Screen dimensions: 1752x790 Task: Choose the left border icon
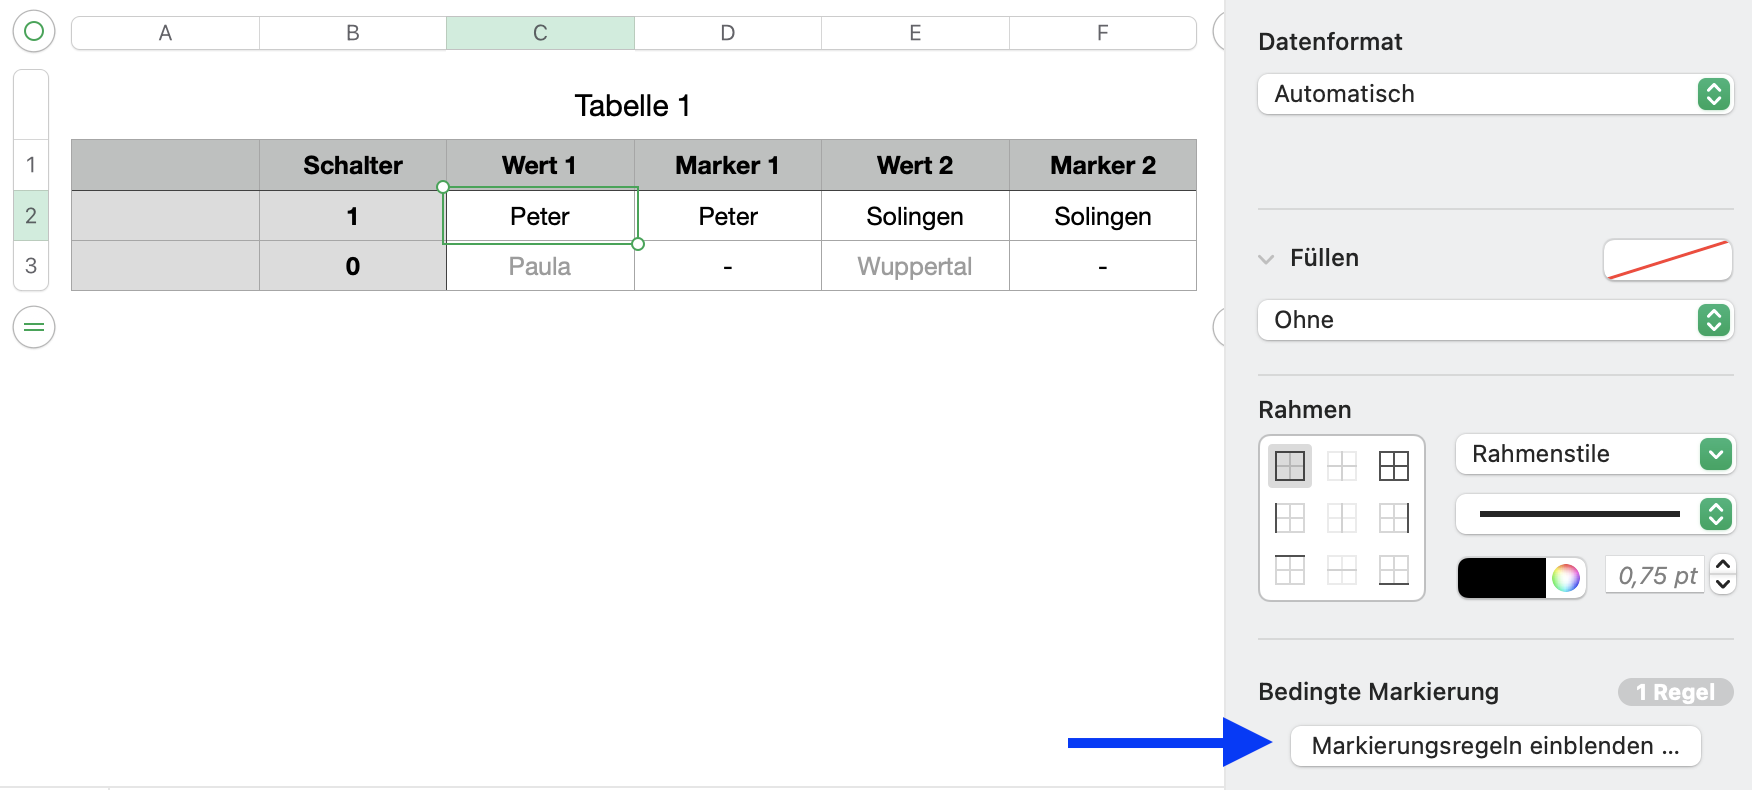click(x=1290, y=518)
